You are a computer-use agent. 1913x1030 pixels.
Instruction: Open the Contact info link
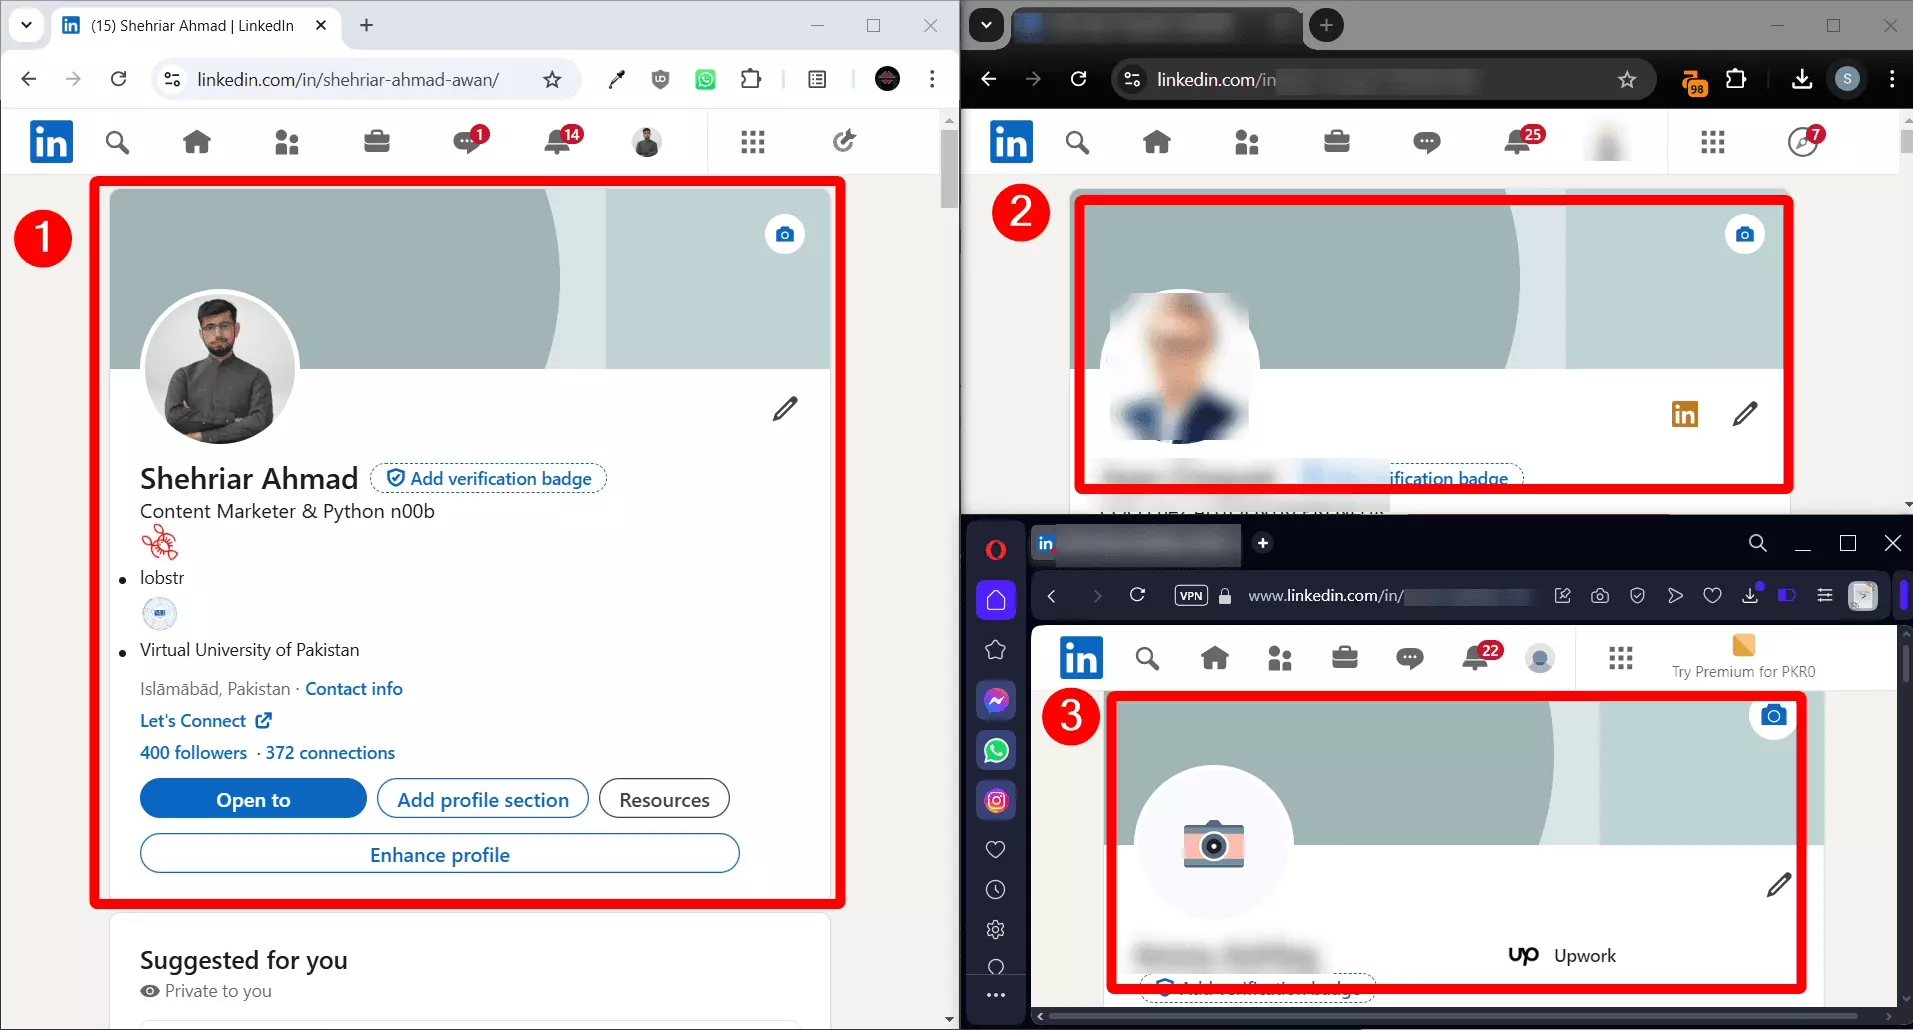353,688
